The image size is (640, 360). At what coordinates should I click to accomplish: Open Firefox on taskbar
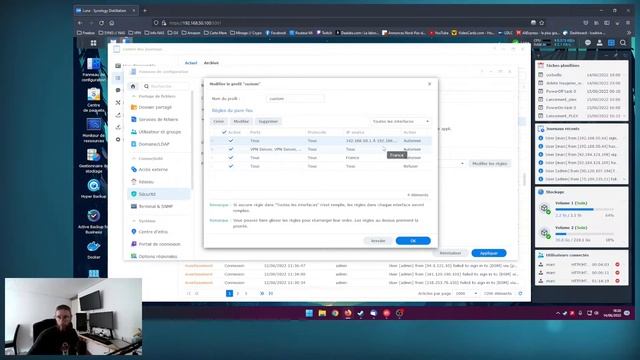tap(348, 313)
